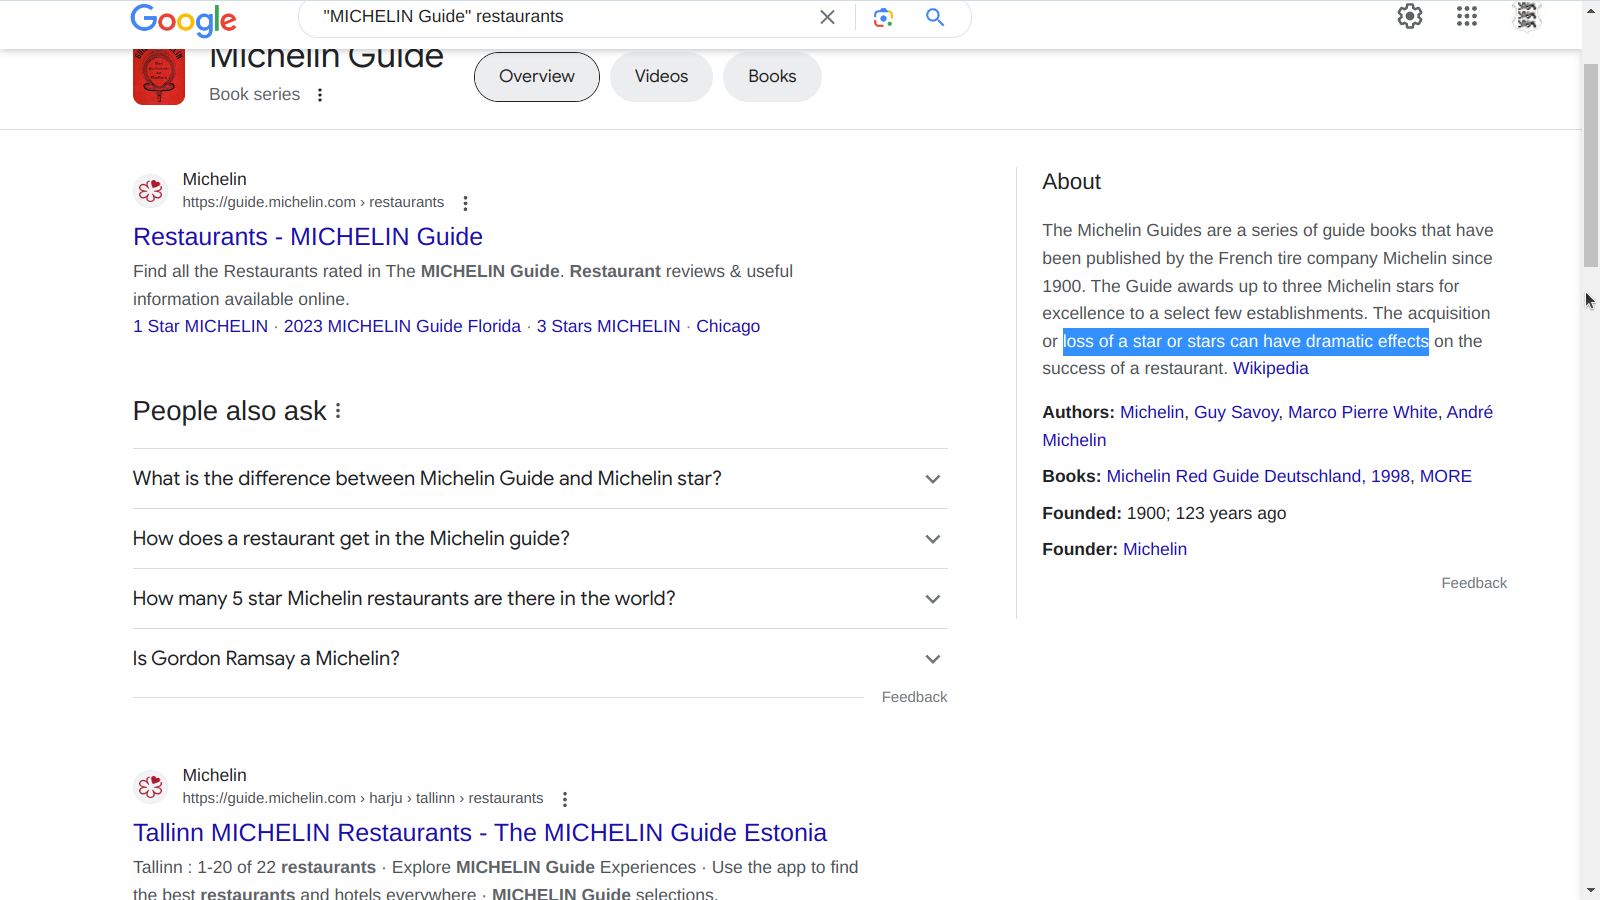1600x900 pixels.
Task: Open author Marco Pierre White link
Action: [1363, 413]
